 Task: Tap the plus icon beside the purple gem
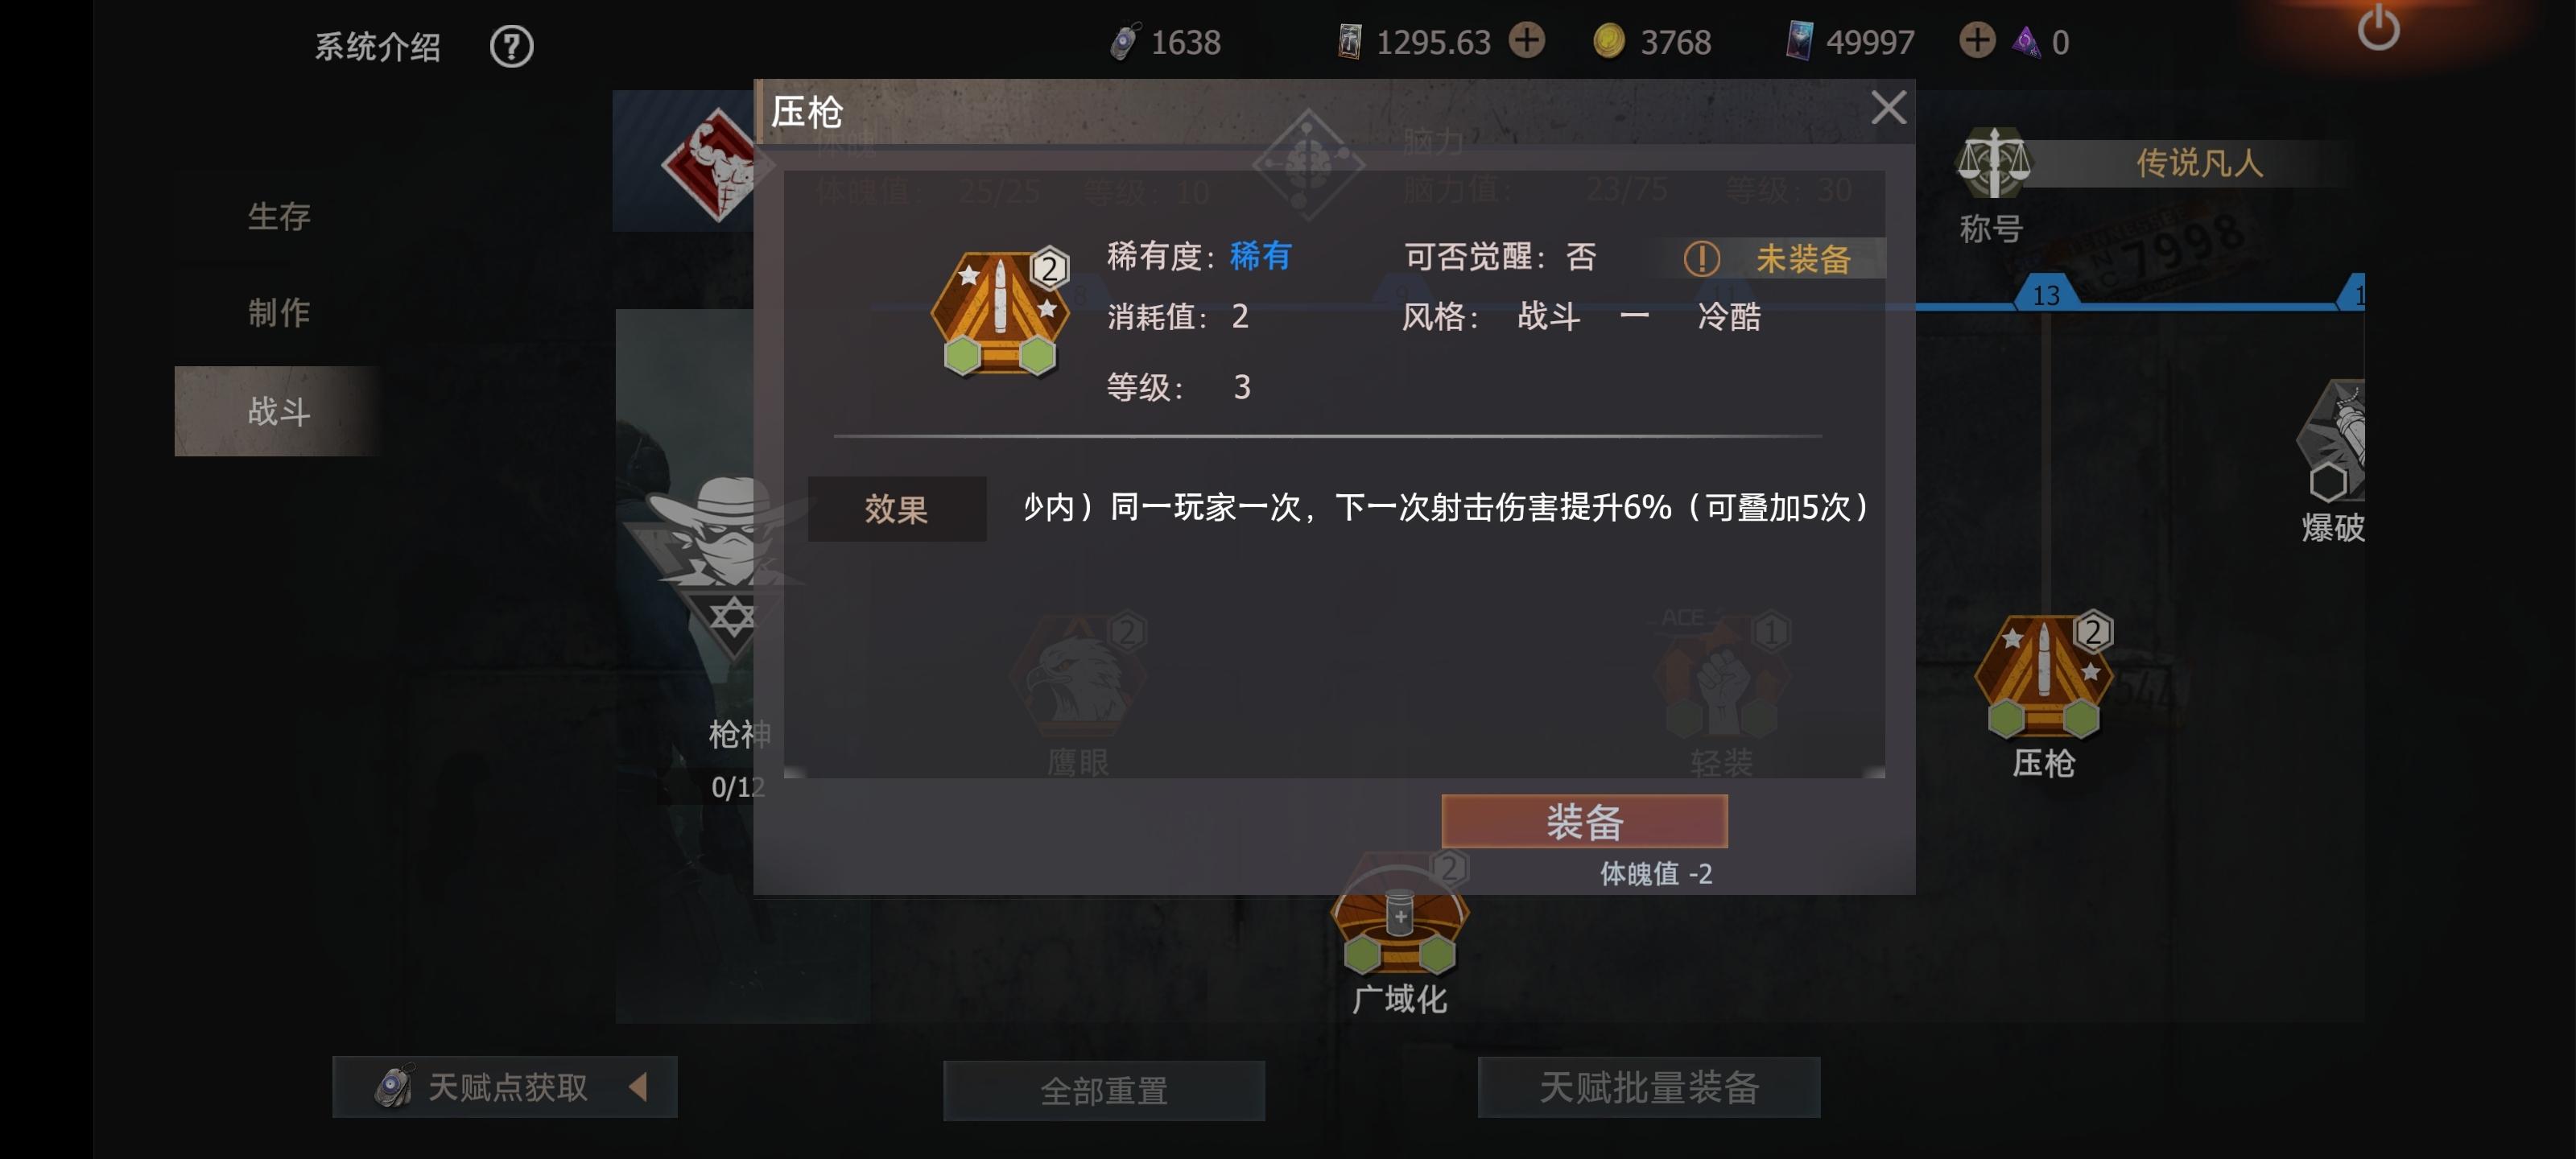(1976, 41)
